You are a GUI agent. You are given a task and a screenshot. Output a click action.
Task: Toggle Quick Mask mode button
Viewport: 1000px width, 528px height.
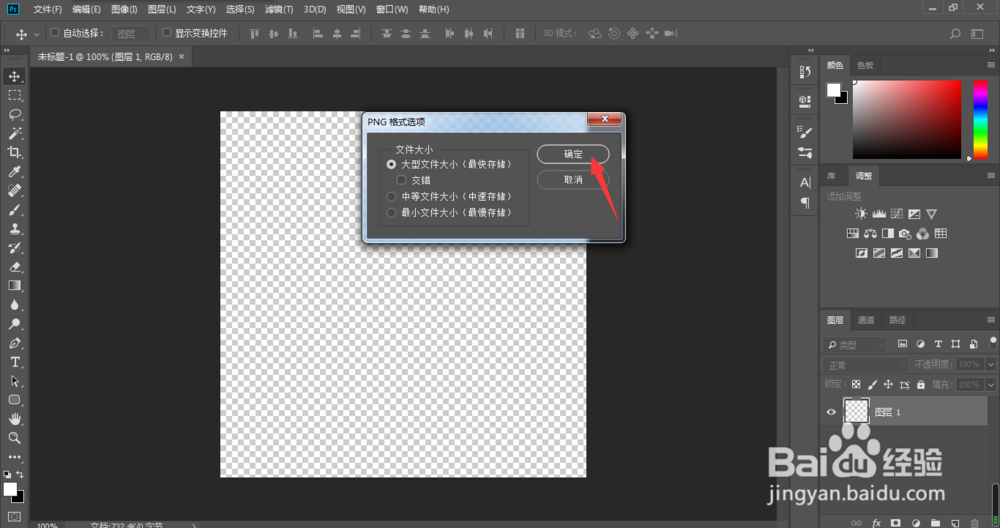click(14, 517)
